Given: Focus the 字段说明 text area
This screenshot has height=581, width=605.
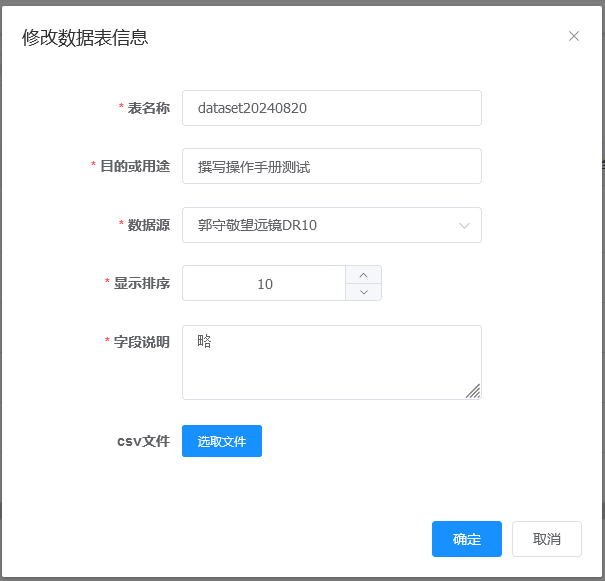Looking at the screenshot, I should (331, 362).
